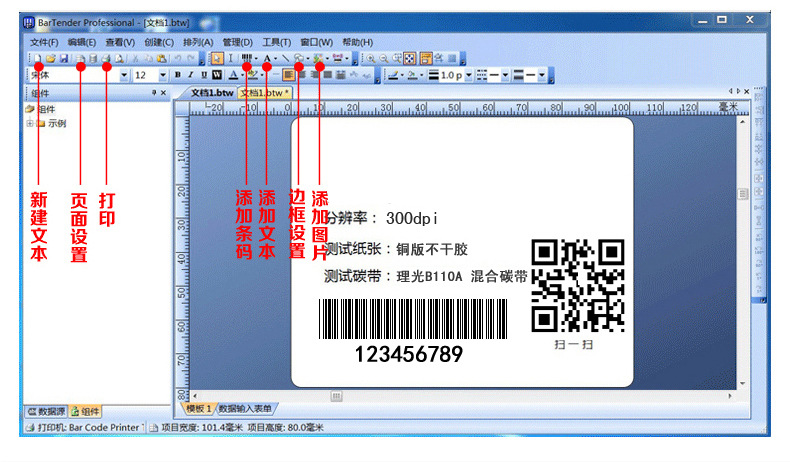
Task: Choose the text cursor I-beam tool
Action: 230,58
